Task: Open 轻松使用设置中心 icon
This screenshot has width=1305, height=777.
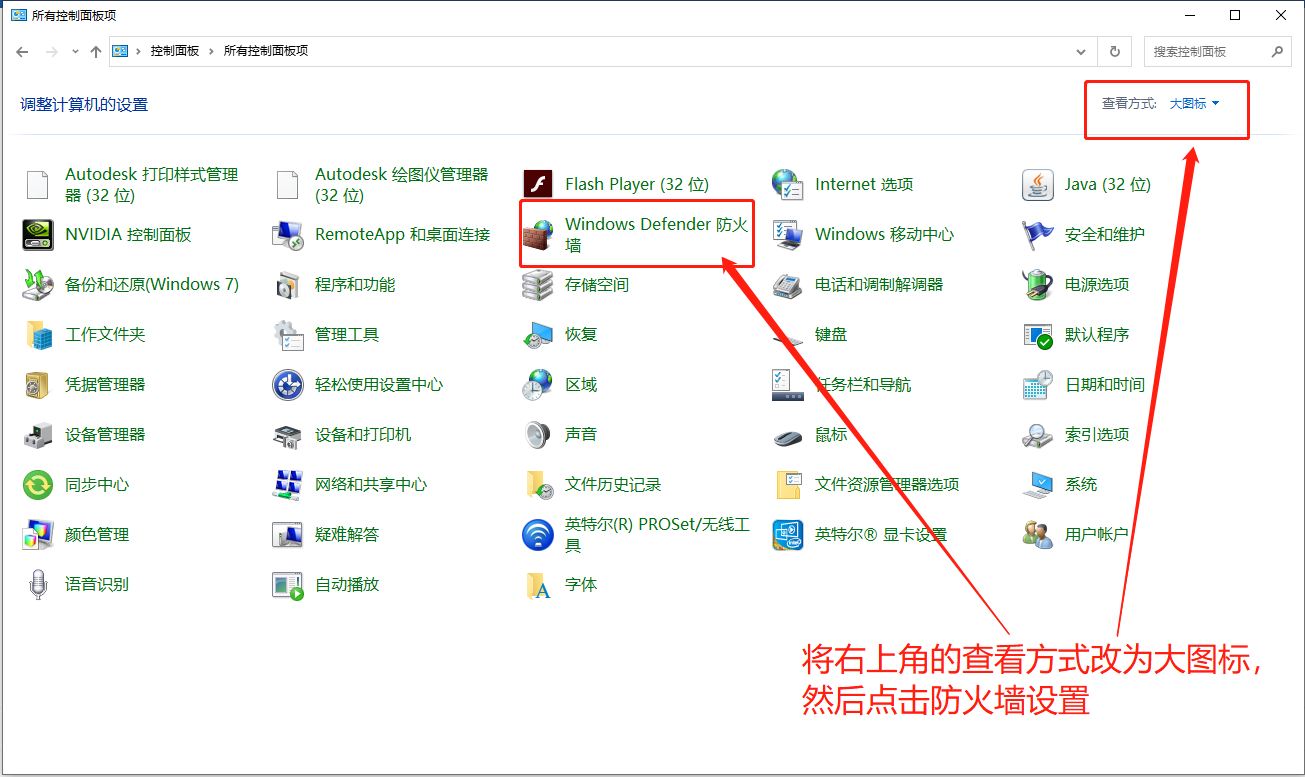Action: 287,385
